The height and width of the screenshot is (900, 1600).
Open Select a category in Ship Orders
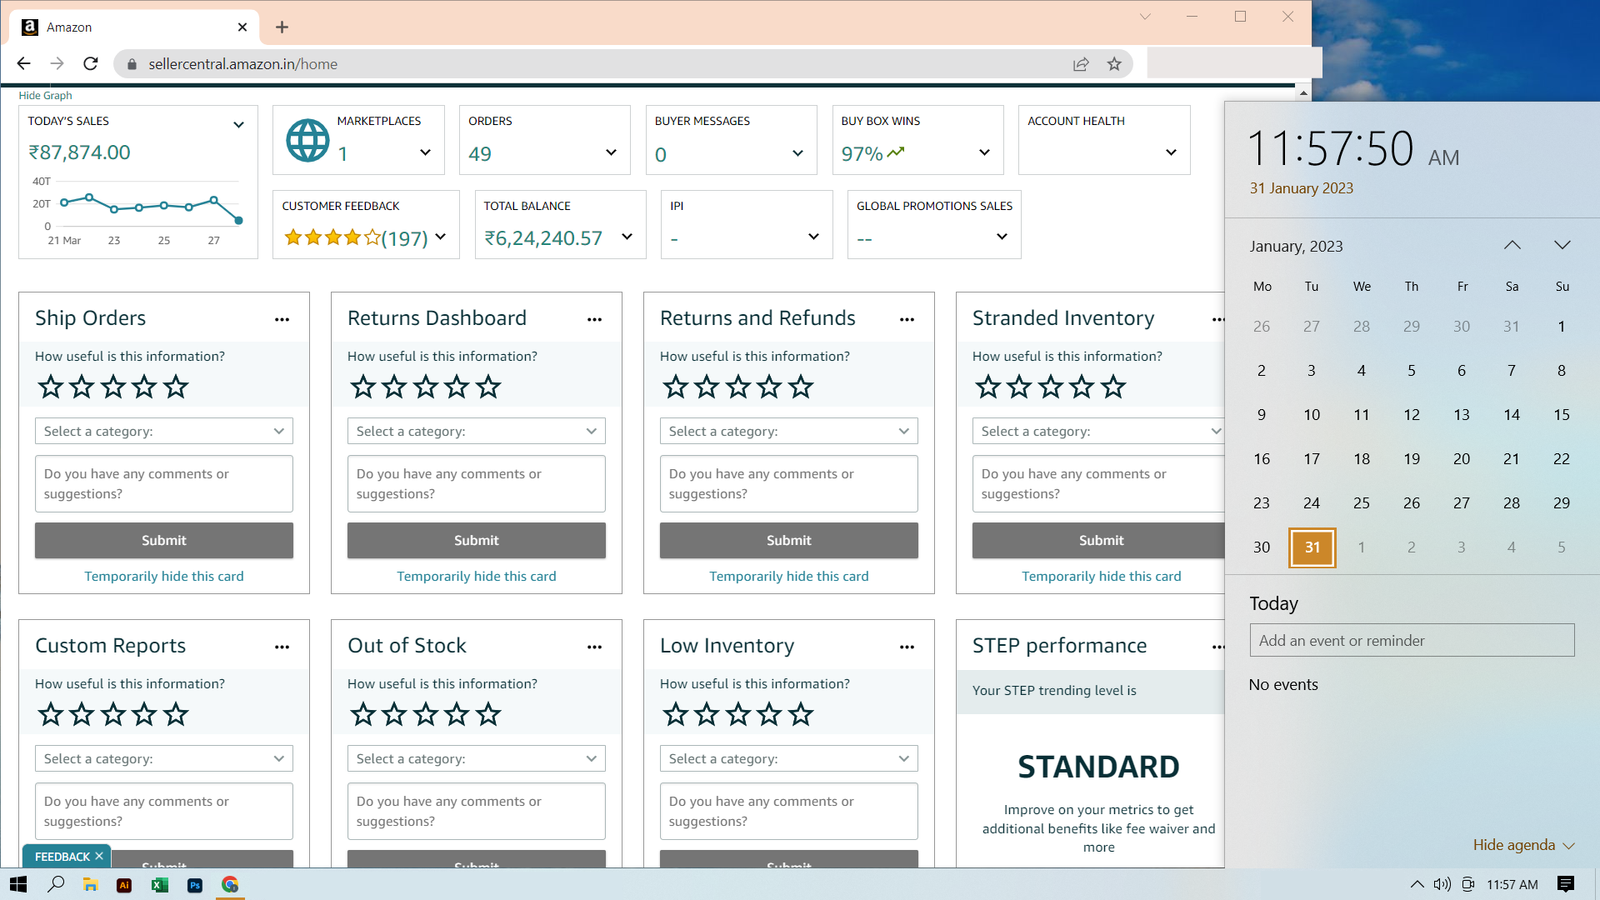click(x=164, y=431)
